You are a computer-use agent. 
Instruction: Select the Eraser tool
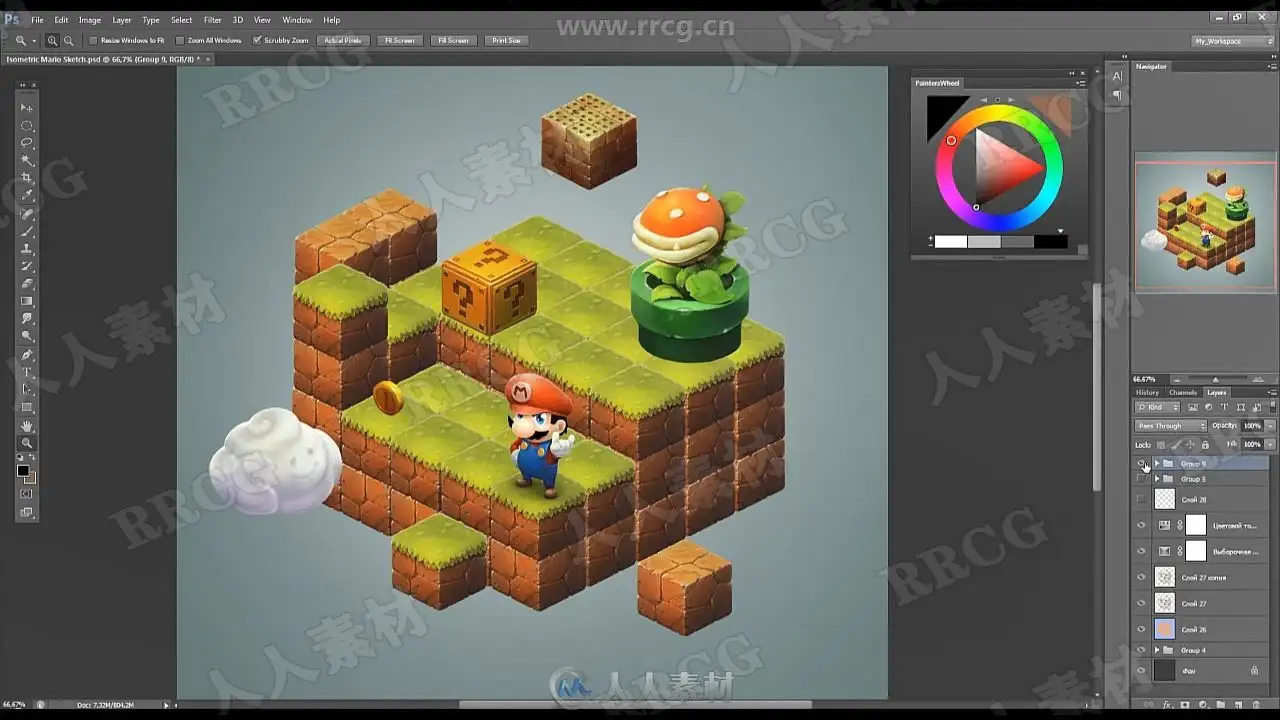(x=27, y=284)
